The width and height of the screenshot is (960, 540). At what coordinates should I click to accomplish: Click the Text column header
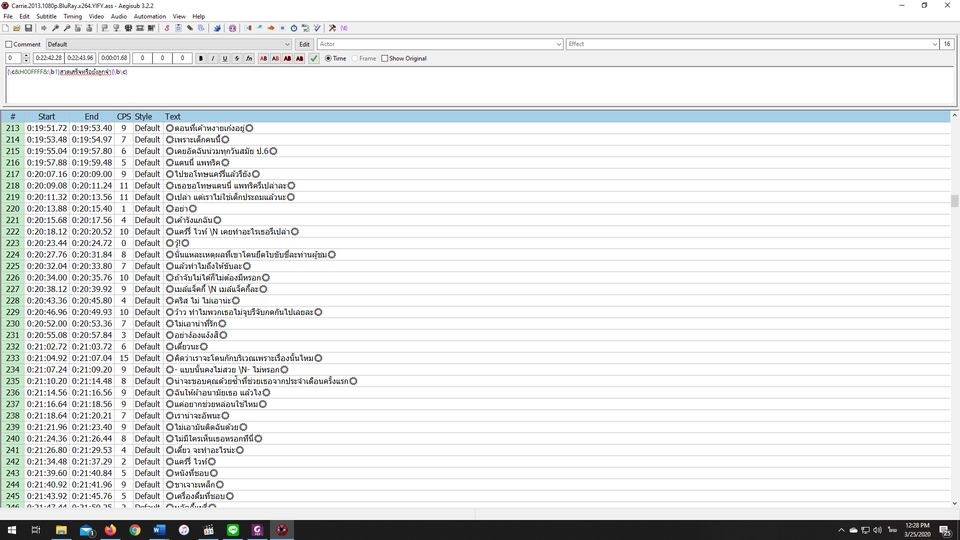tap(173, 116)
